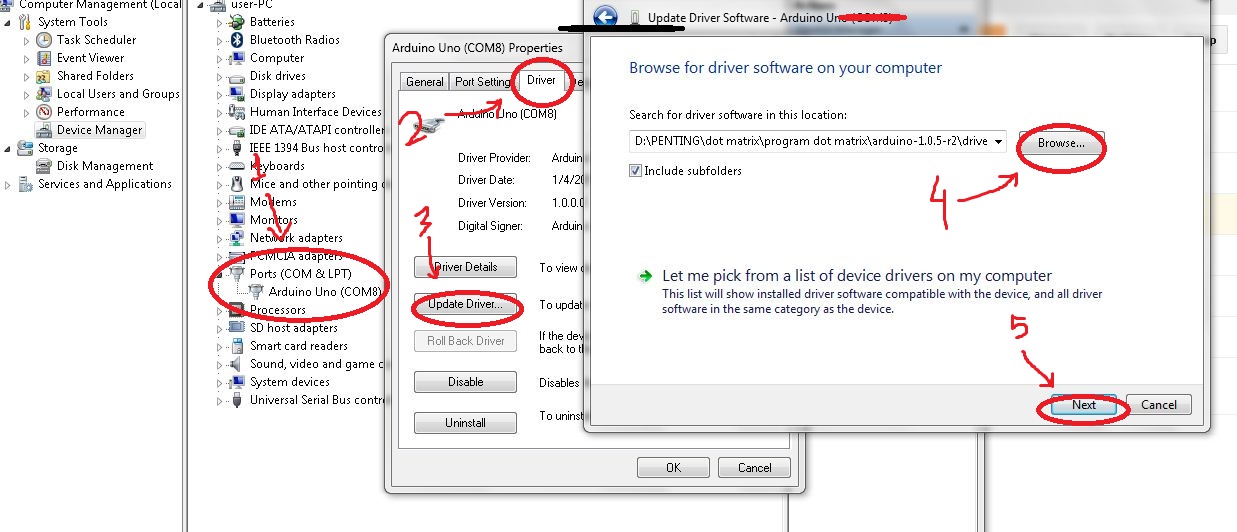
Task: Click the Smart card readers icon
Action: coord(237,346)
